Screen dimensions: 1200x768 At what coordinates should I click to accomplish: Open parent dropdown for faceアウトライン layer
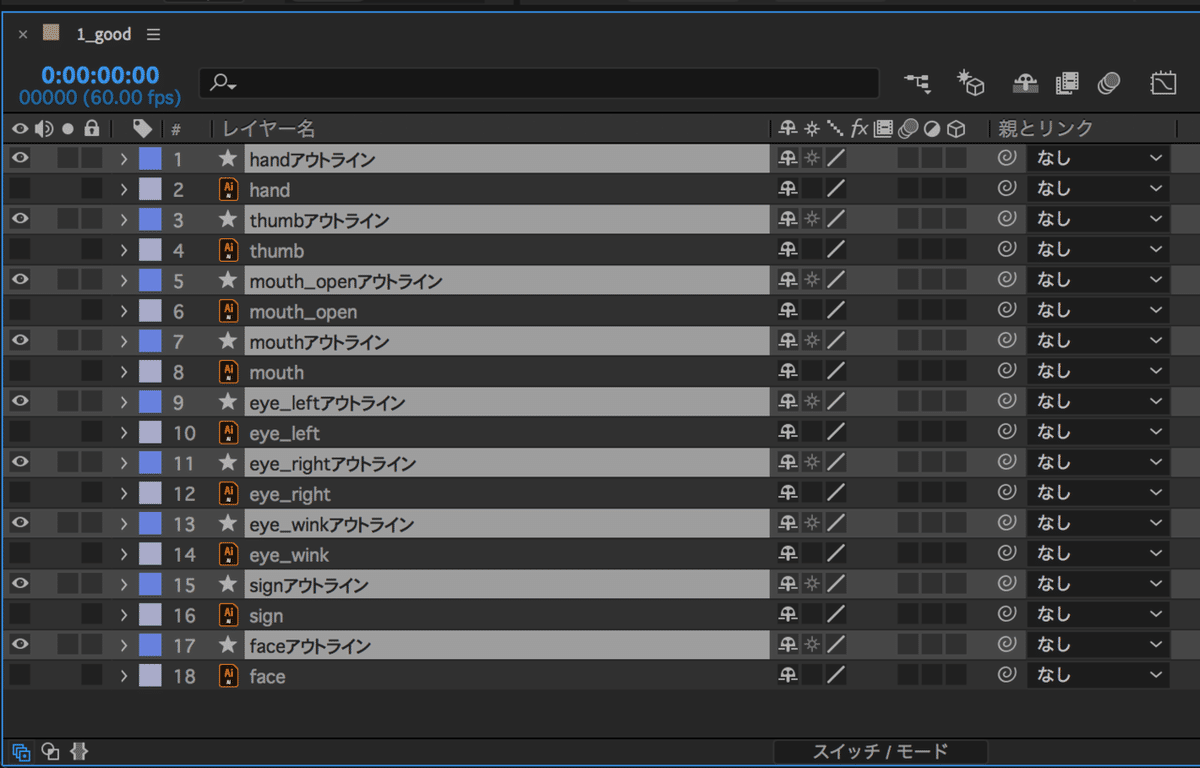[1098, 645]
